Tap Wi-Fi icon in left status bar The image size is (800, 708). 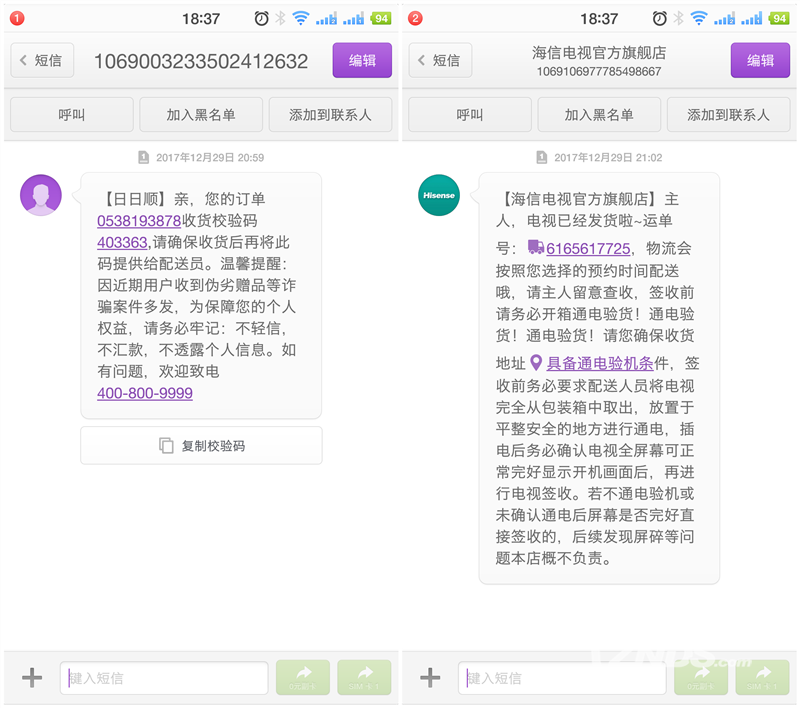tap(301, 19)
